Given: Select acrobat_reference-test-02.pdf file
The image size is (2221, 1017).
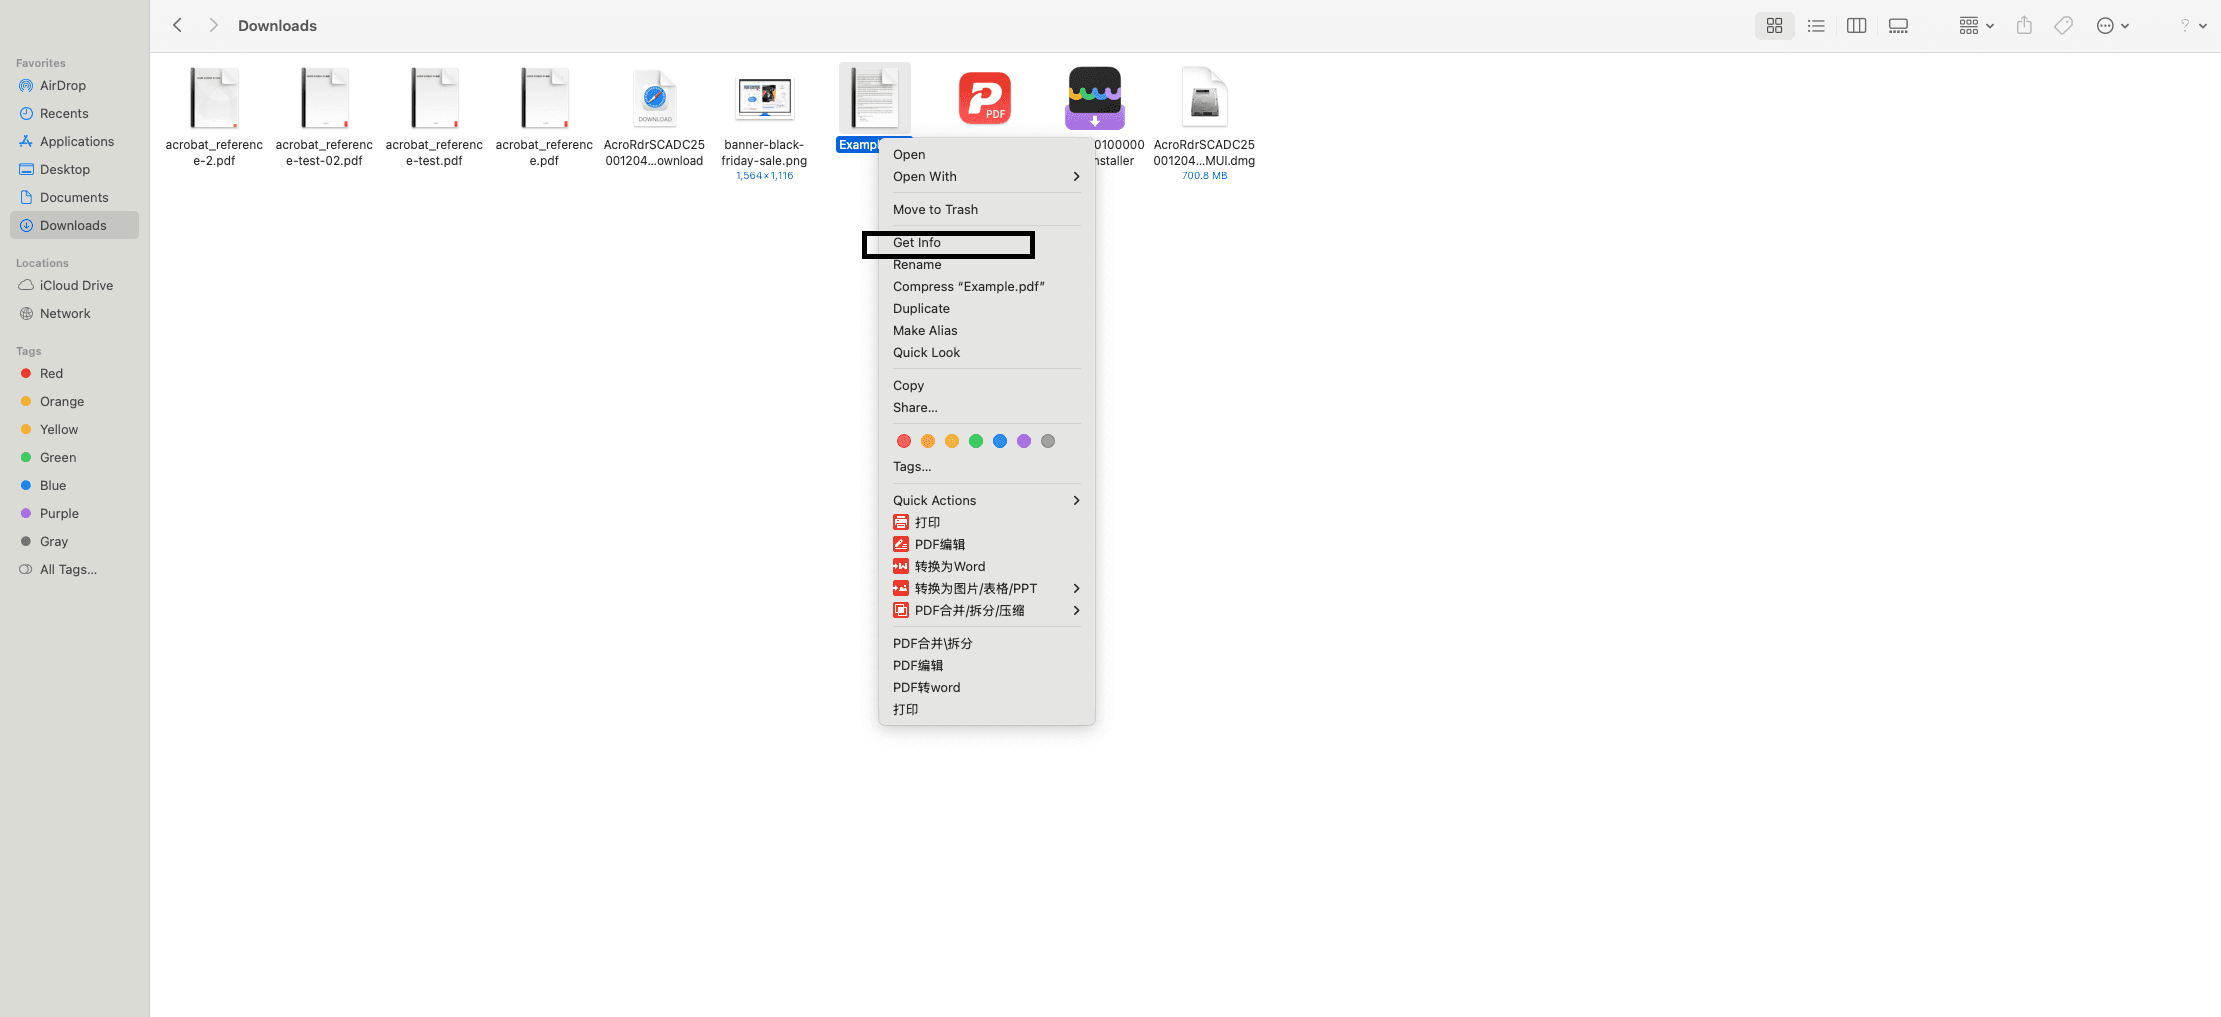Looking at the screenshot, I should pyautogui.click(x=324, y=98).
